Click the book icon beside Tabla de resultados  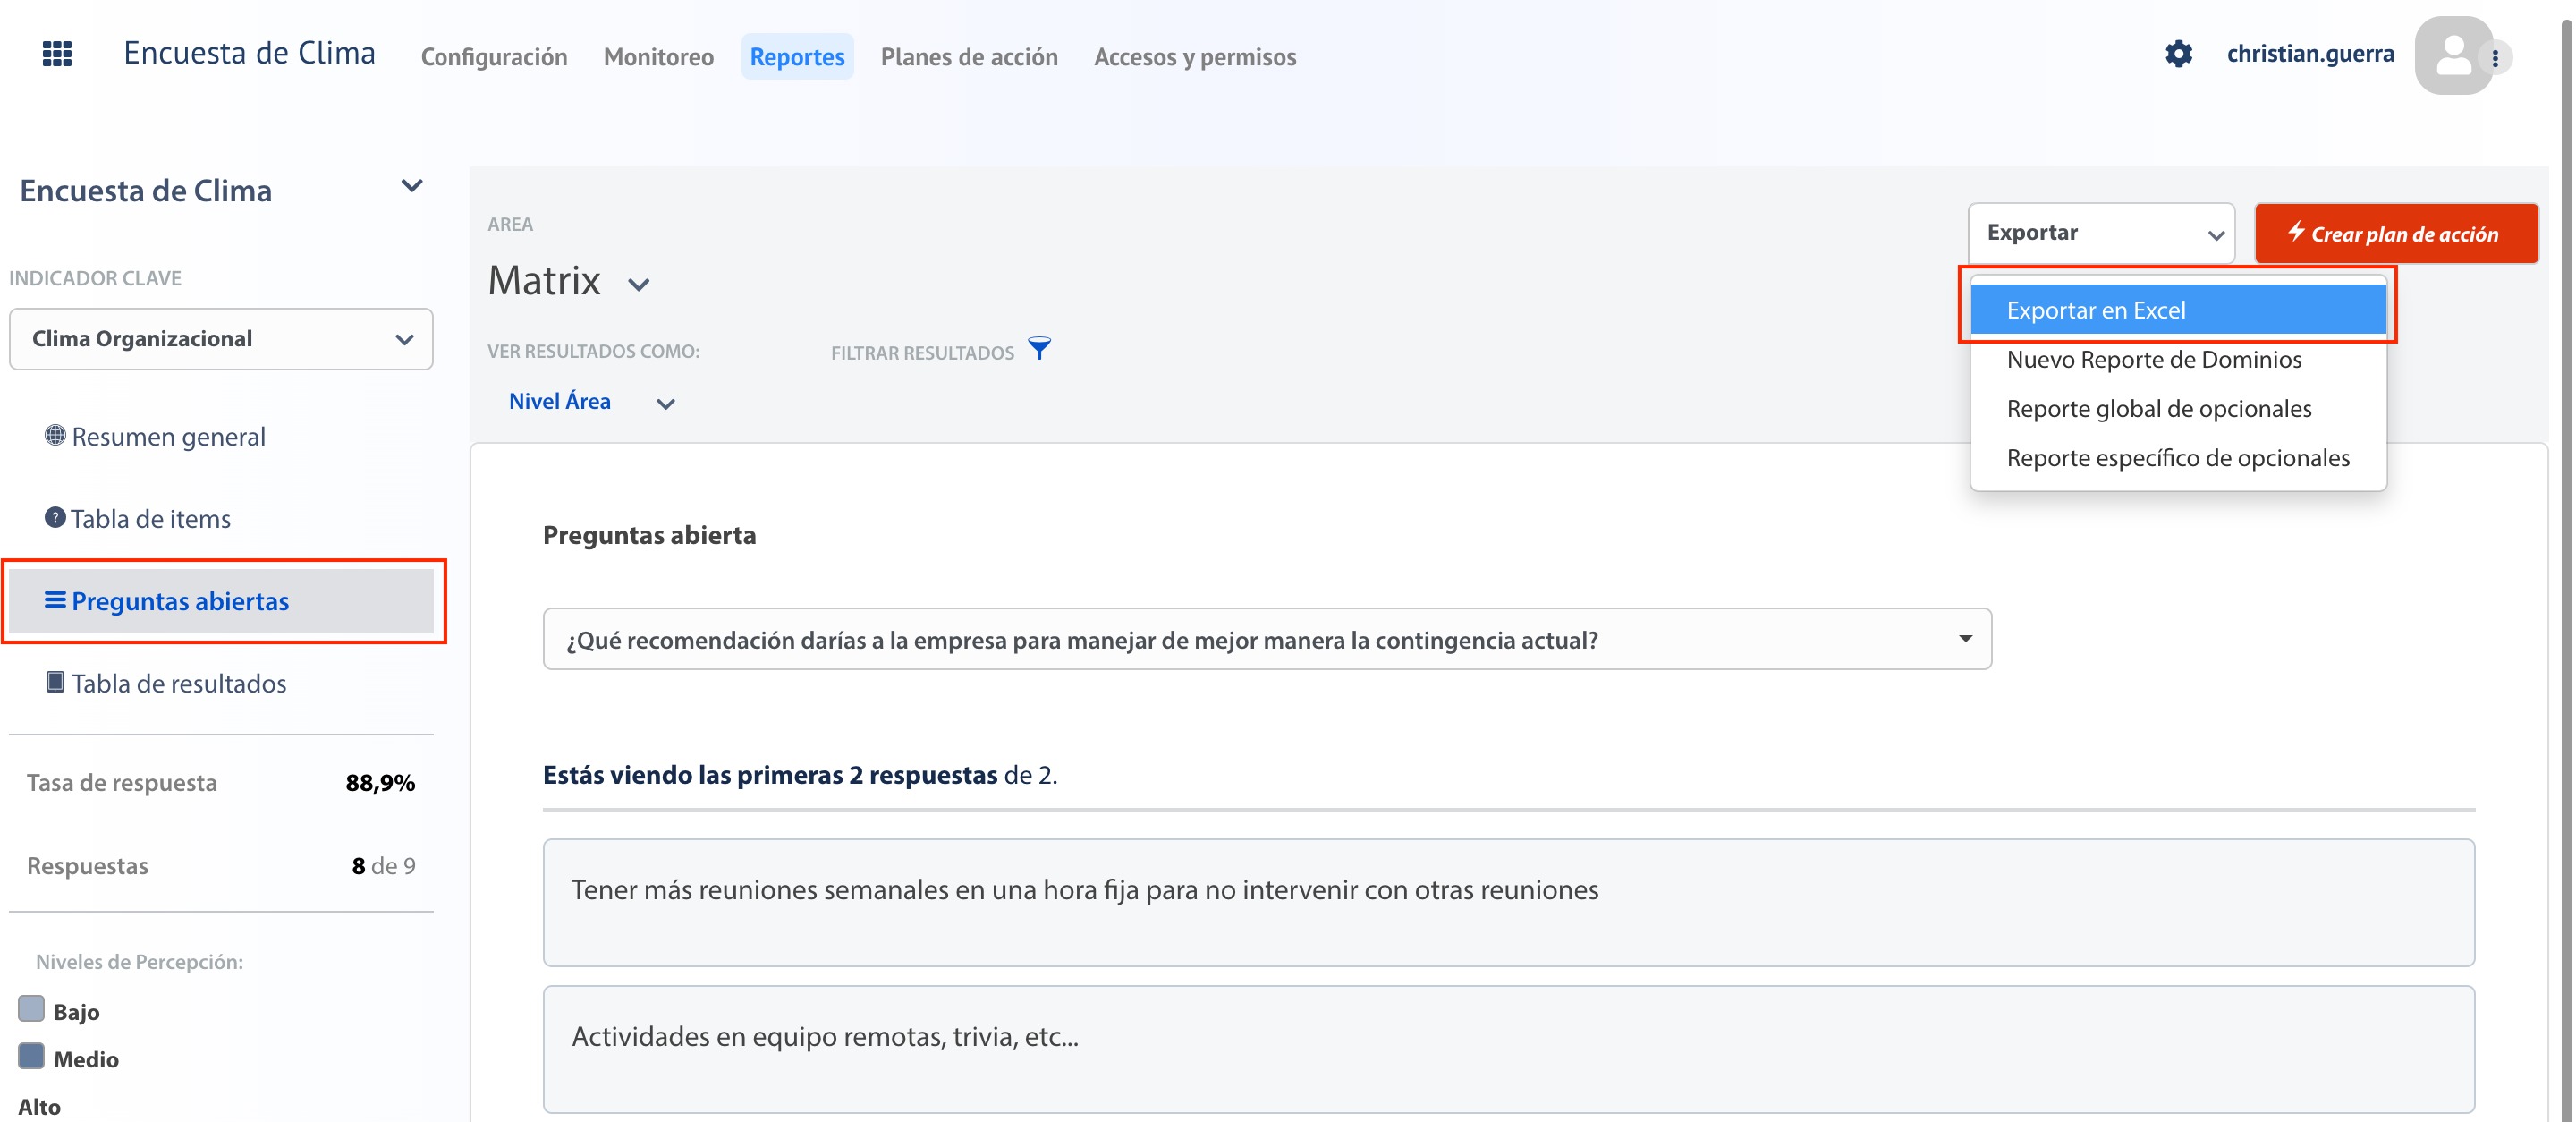pos(55,682)
